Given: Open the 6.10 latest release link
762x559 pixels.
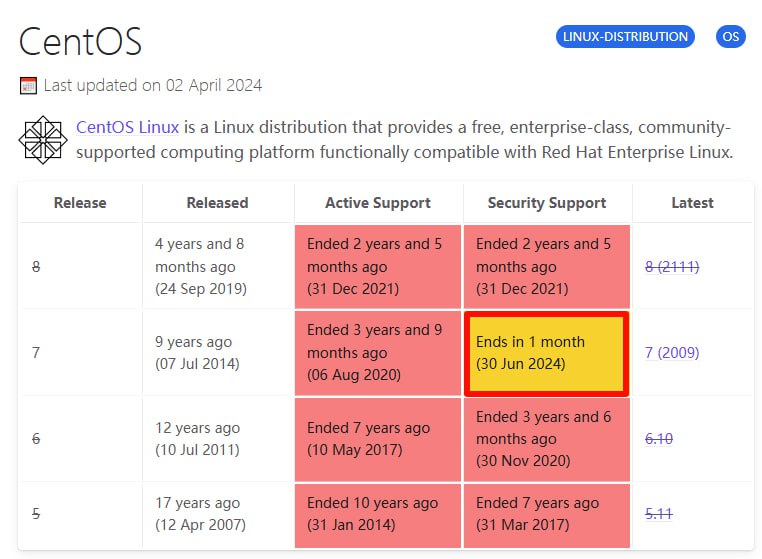Looking at the screenshot, I should pos(658,438).
